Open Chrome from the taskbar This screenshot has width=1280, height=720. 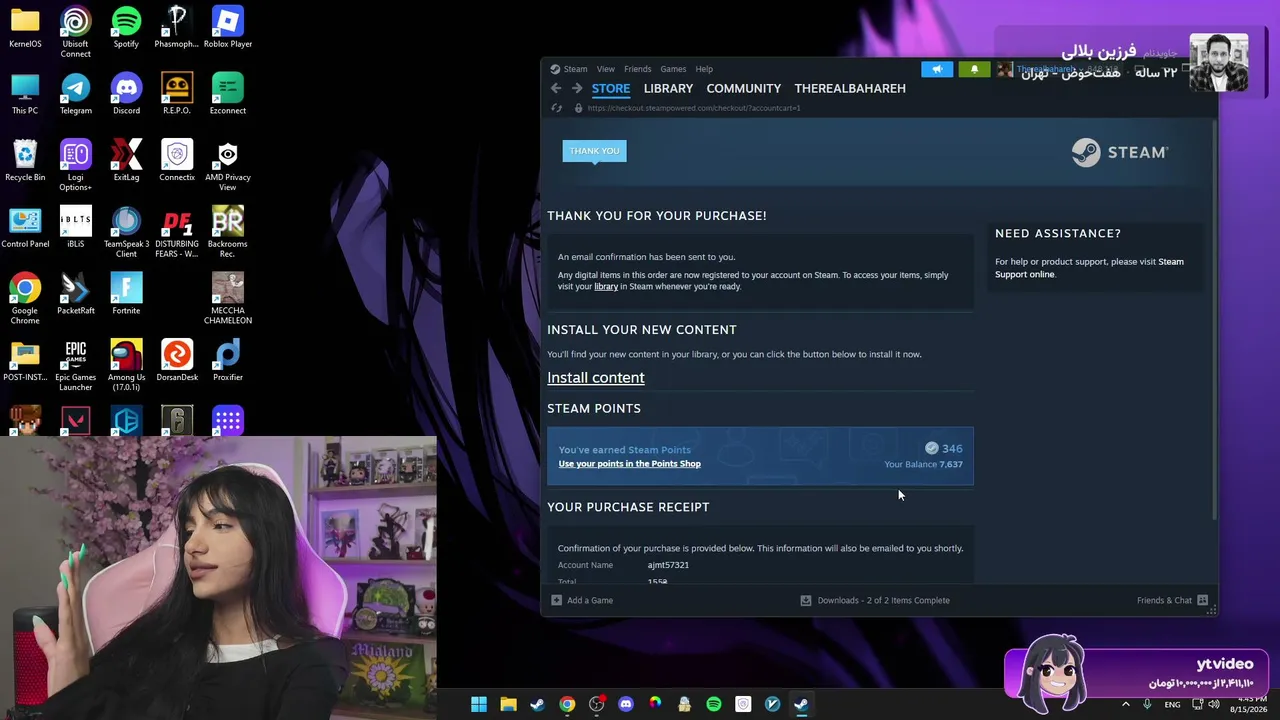[567, 704]
